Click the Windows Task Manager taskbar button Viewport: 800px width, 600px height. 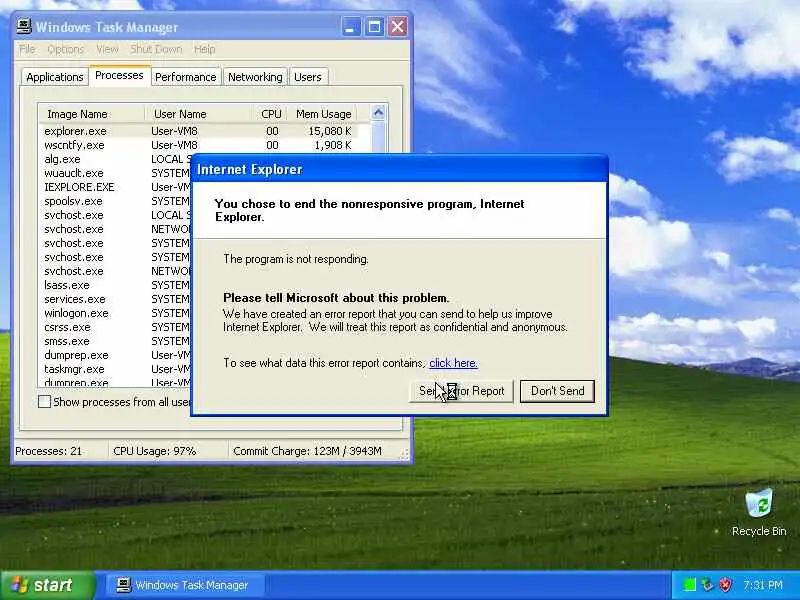pyautogui.click(x=186, y=585)
